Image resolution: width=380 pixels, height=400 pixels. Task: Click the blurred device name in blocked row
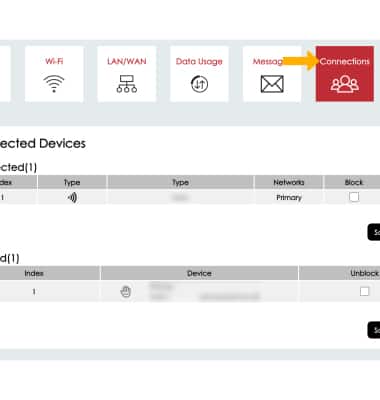(x=205, y=292)
